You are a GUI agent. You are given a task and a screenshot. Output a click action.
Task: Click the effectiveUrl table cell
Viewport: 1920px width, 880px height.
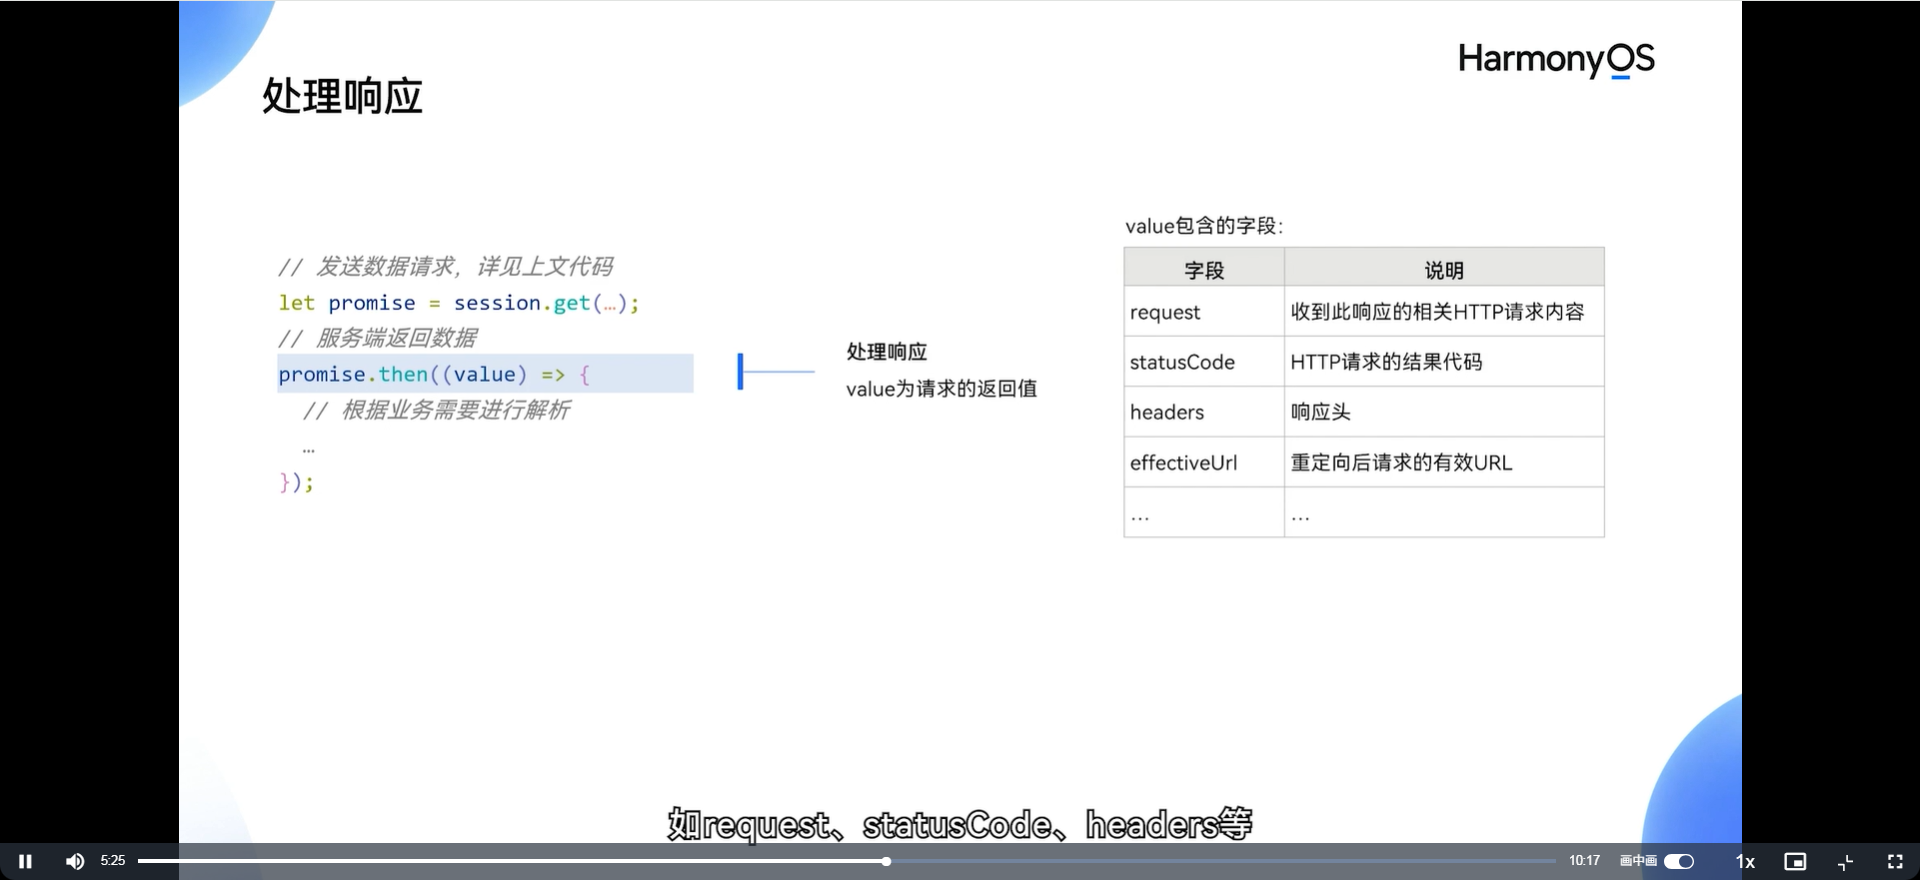1204,462
